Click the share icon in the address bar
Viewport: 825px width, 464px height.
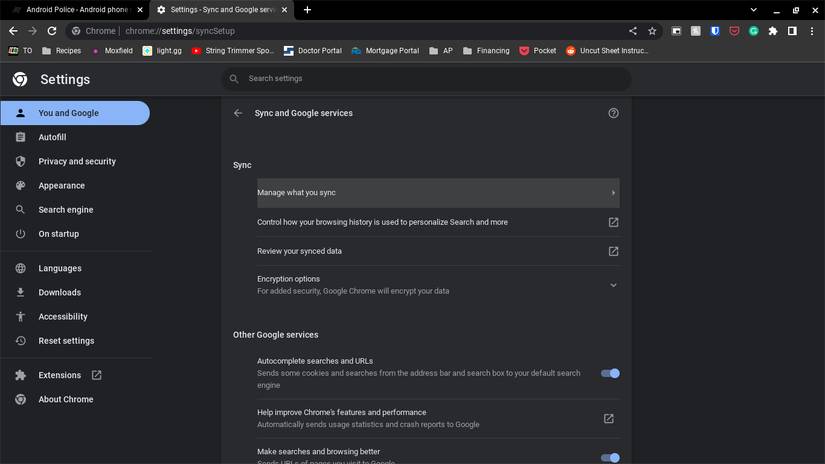[x=633, y=31]
